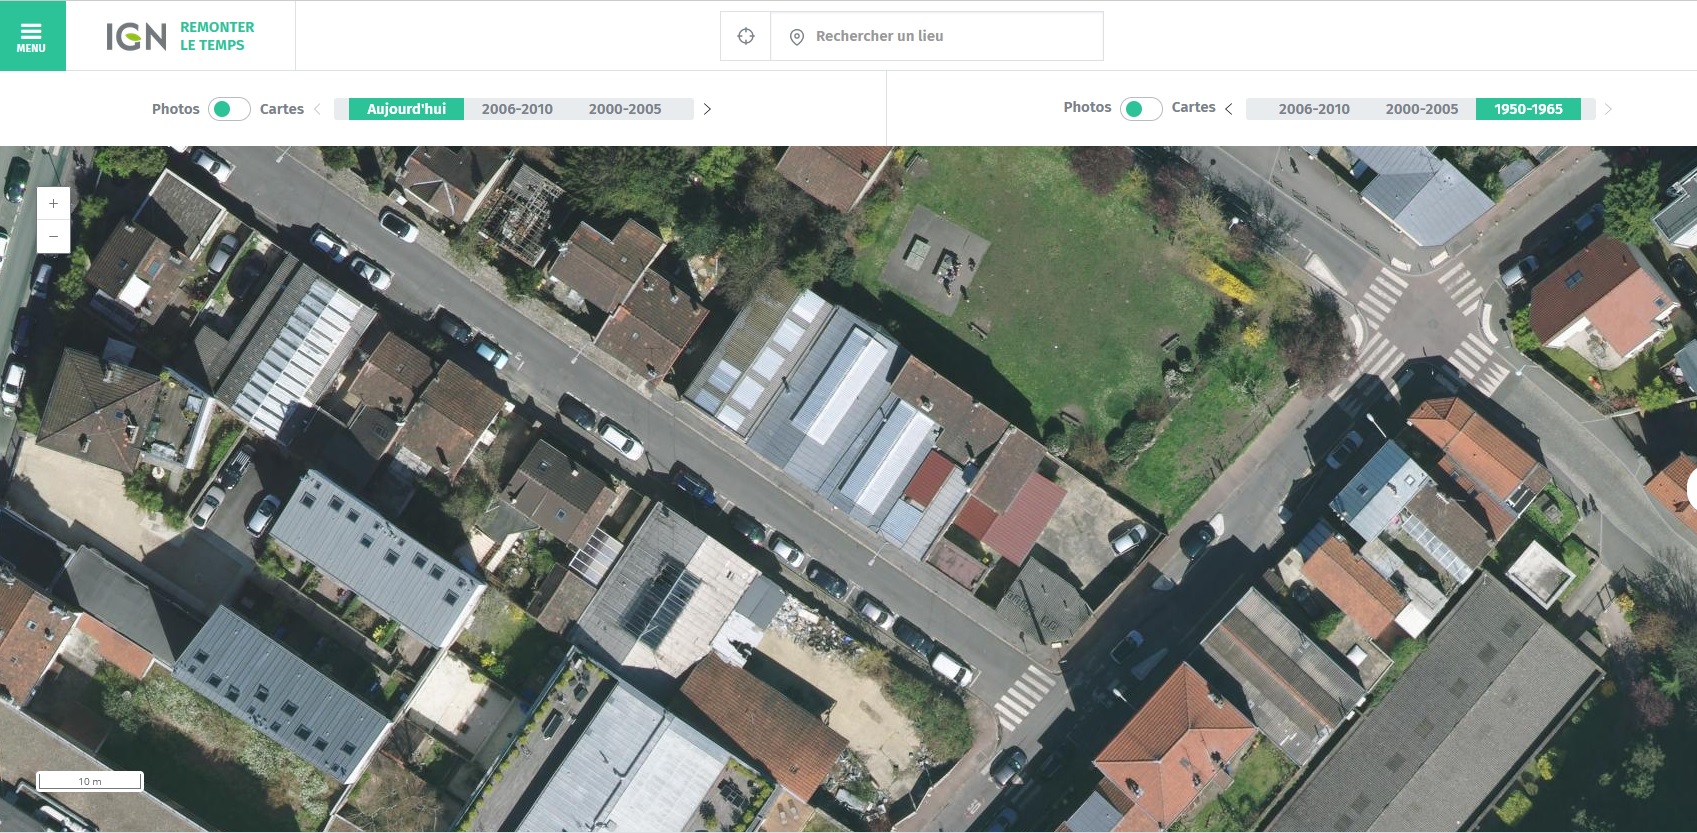The width and height of the screenshot is (1697, 833).
Task: Zoom out with the minus button
Action: pyautogui.click(x=53, y=237)
